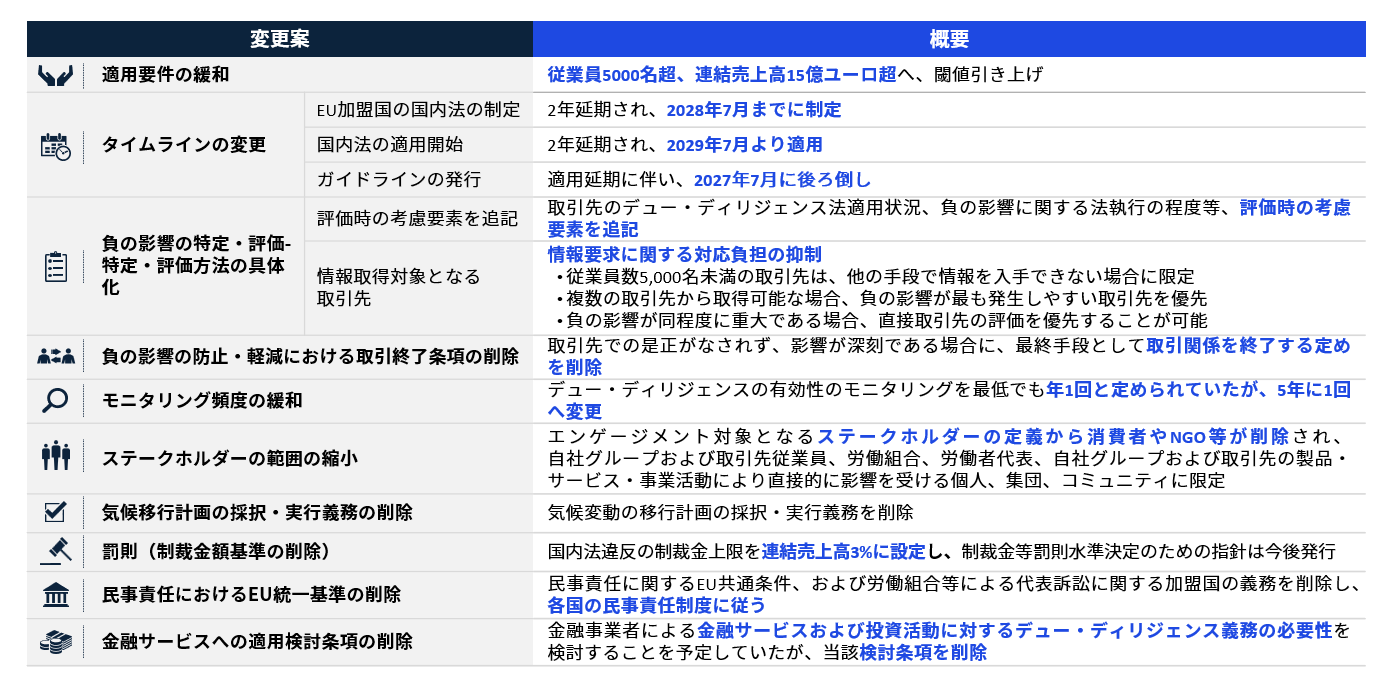Click the three standing persons stakeholder icon
This screenshot has width=1397, height=699.
pos(56,458)
